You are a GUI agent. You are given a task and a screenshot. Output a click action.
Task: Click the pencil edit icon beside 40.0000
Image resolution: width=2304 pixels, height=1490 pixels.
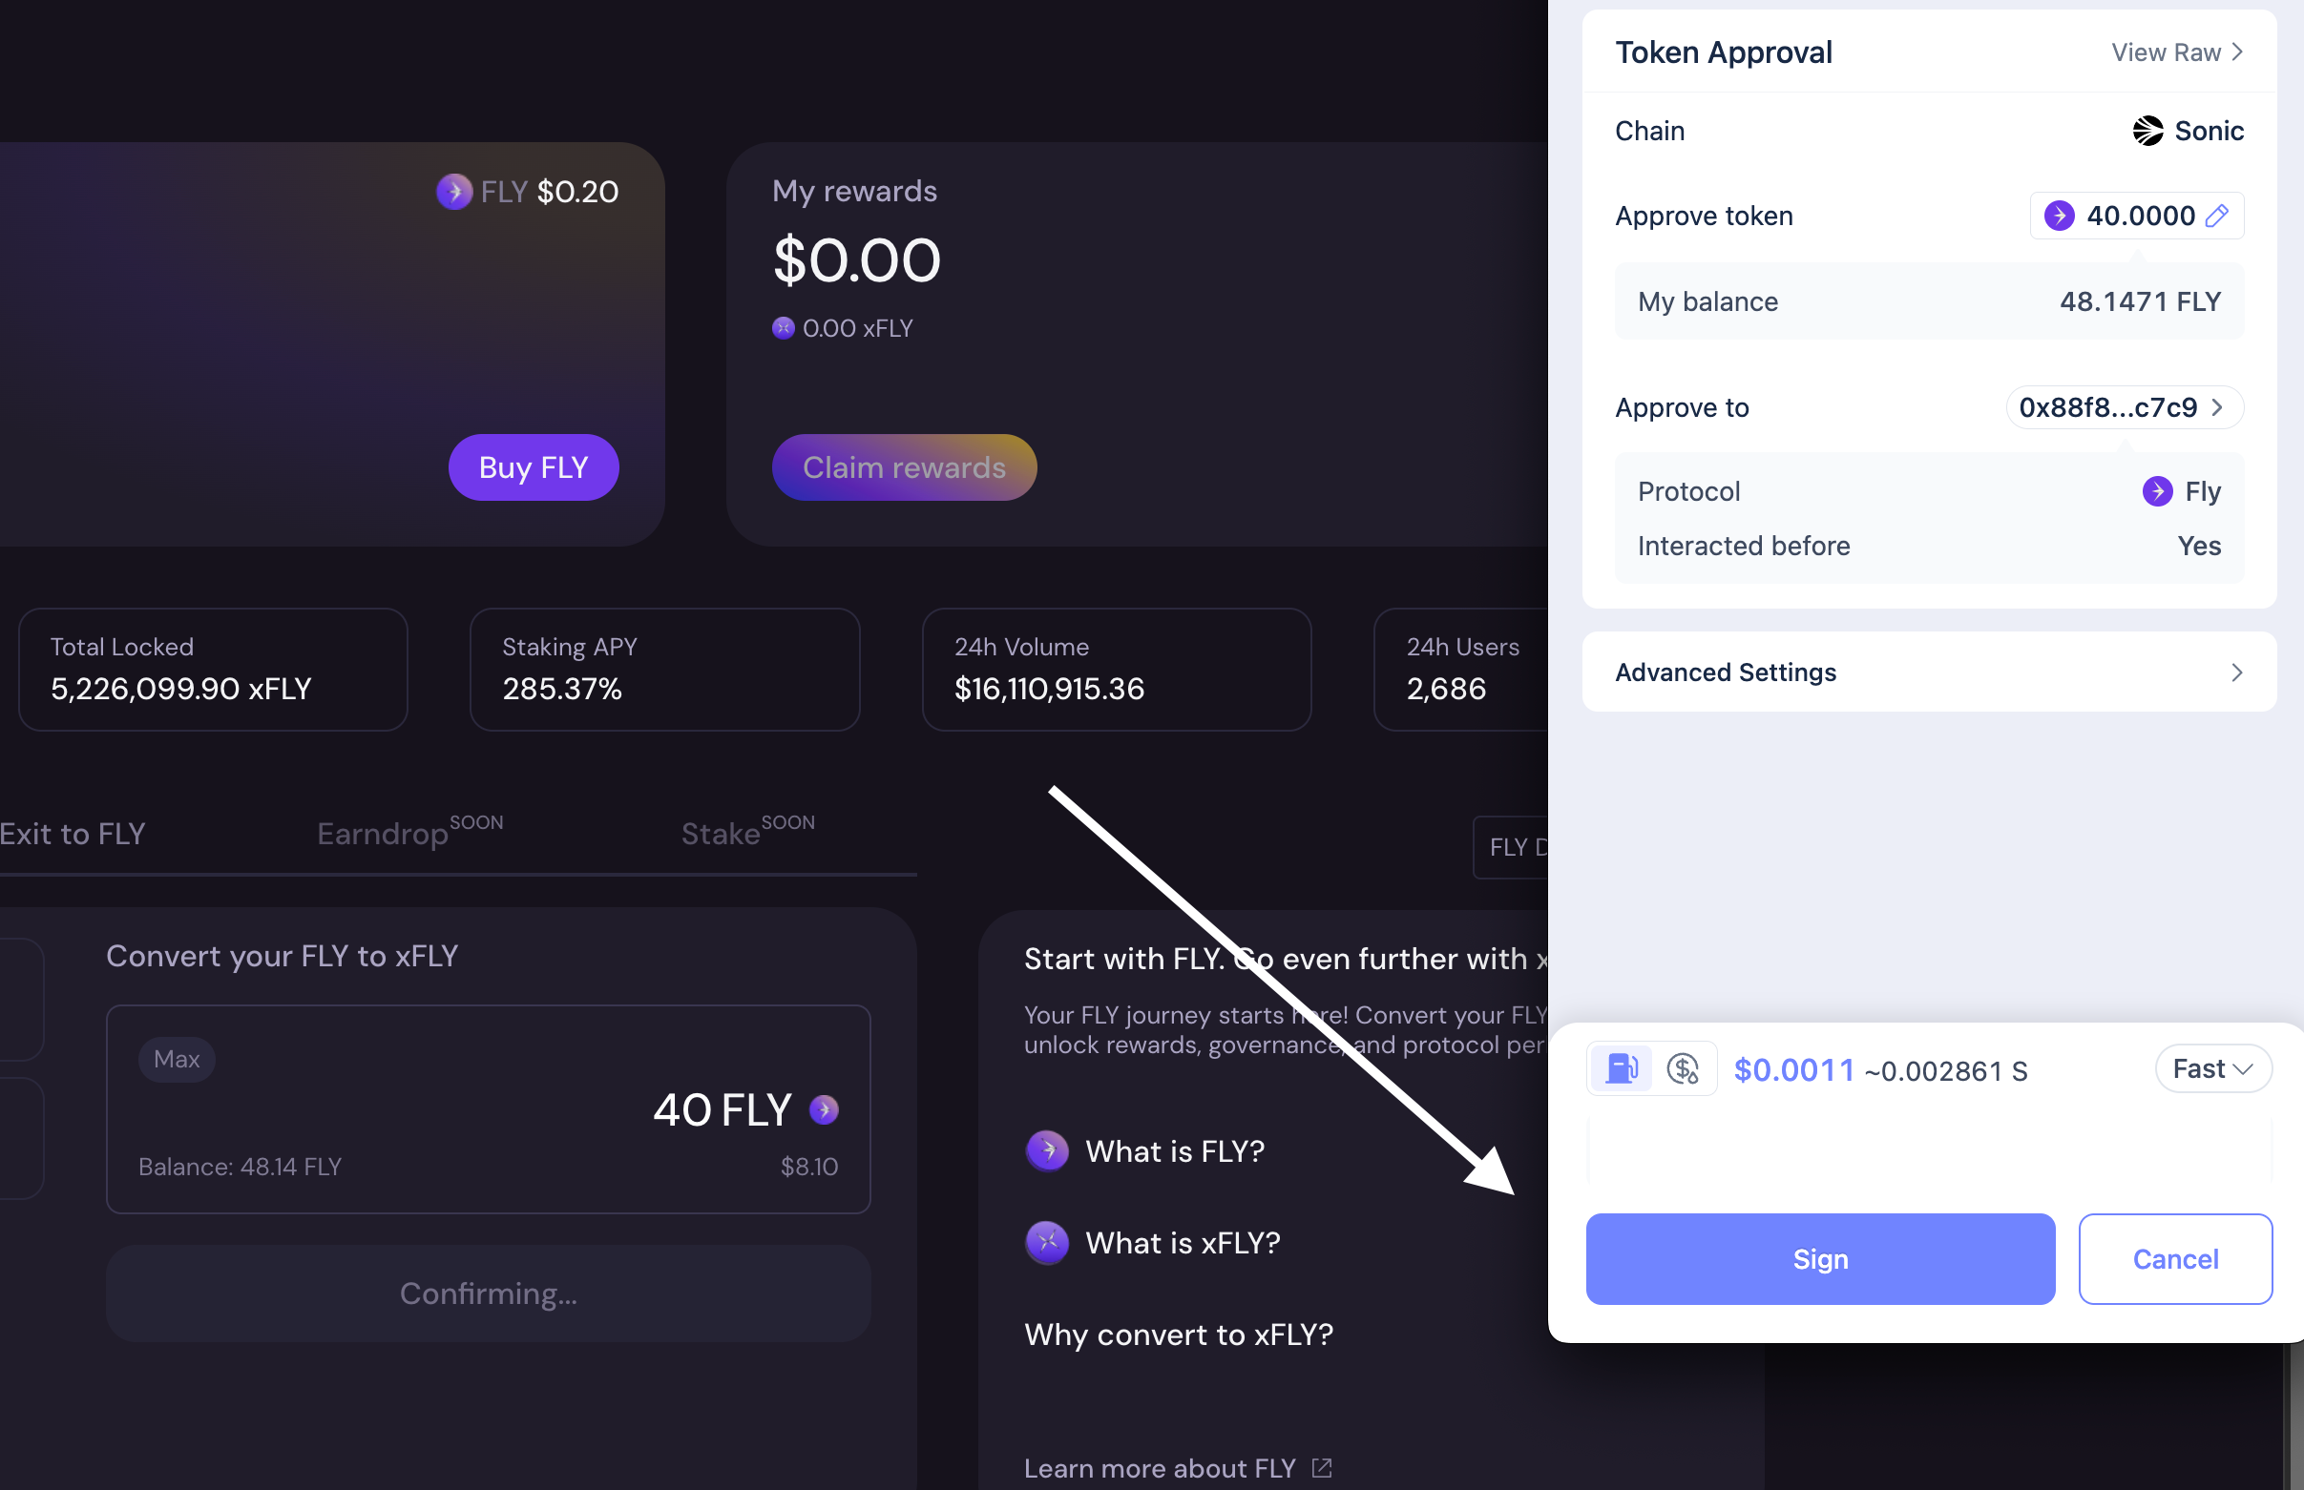2217,215
